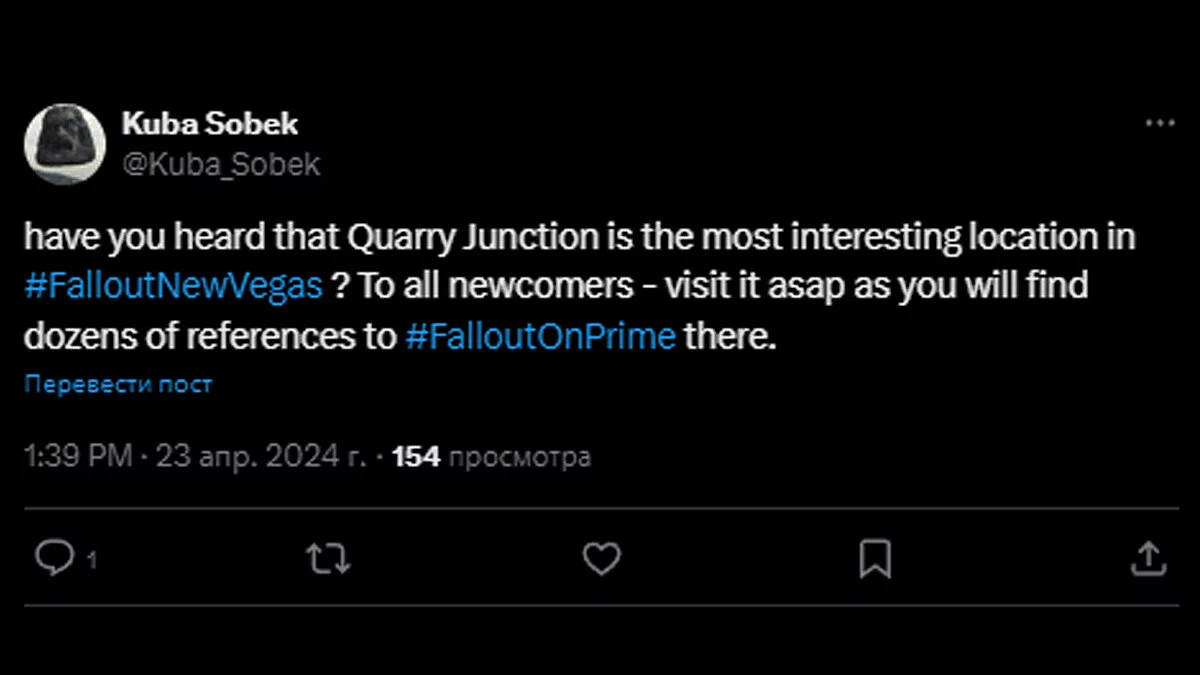Screen dimensions: 1200x675
Task: Like the post with the heart icon
Action: (601, 558)
